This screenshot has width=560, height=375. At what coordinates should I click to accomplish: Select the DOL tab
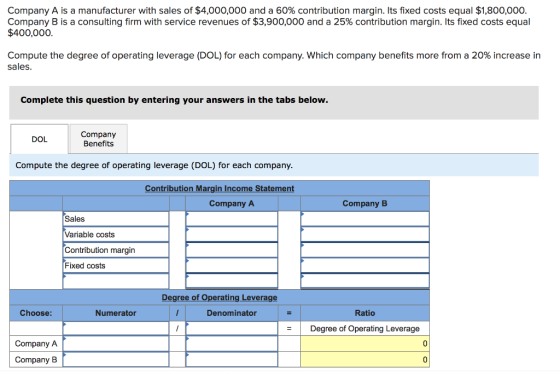39,139
